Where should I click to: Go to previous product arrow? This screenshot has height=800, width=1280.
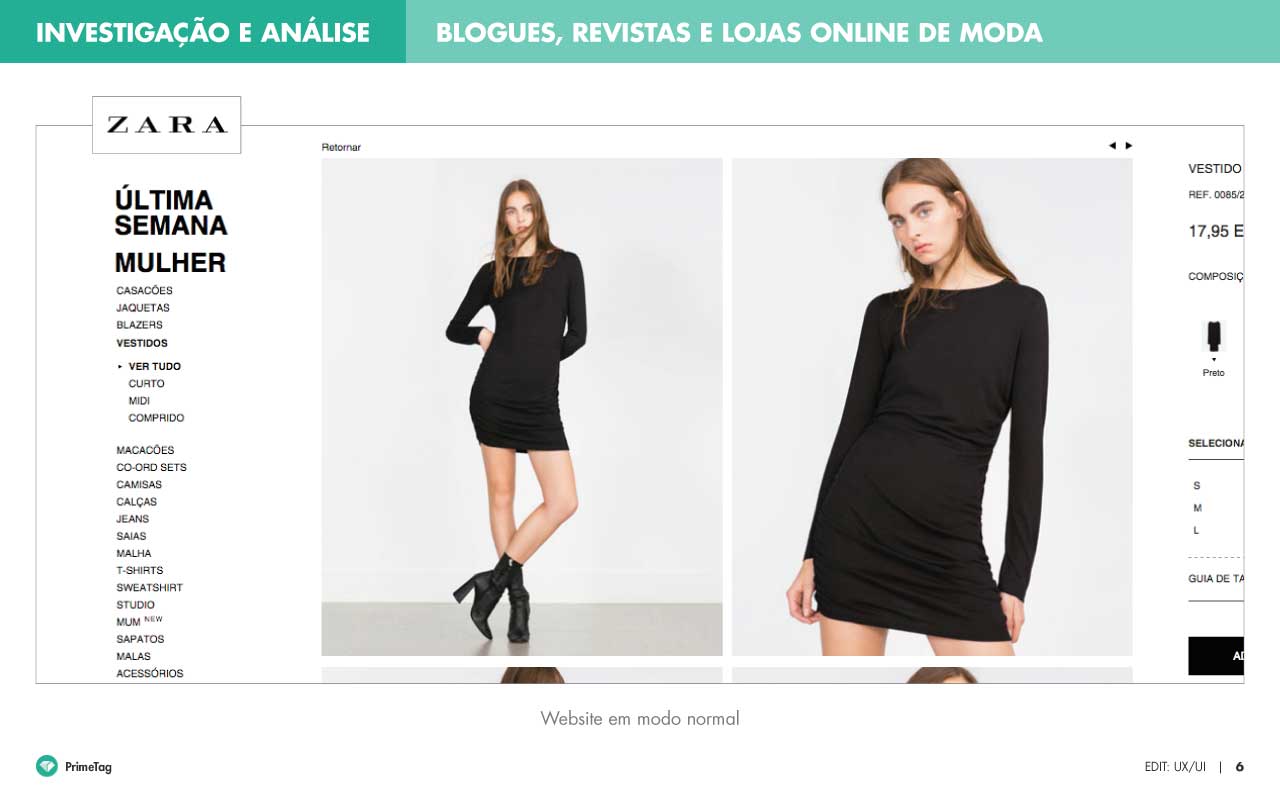pos(1112,146)
